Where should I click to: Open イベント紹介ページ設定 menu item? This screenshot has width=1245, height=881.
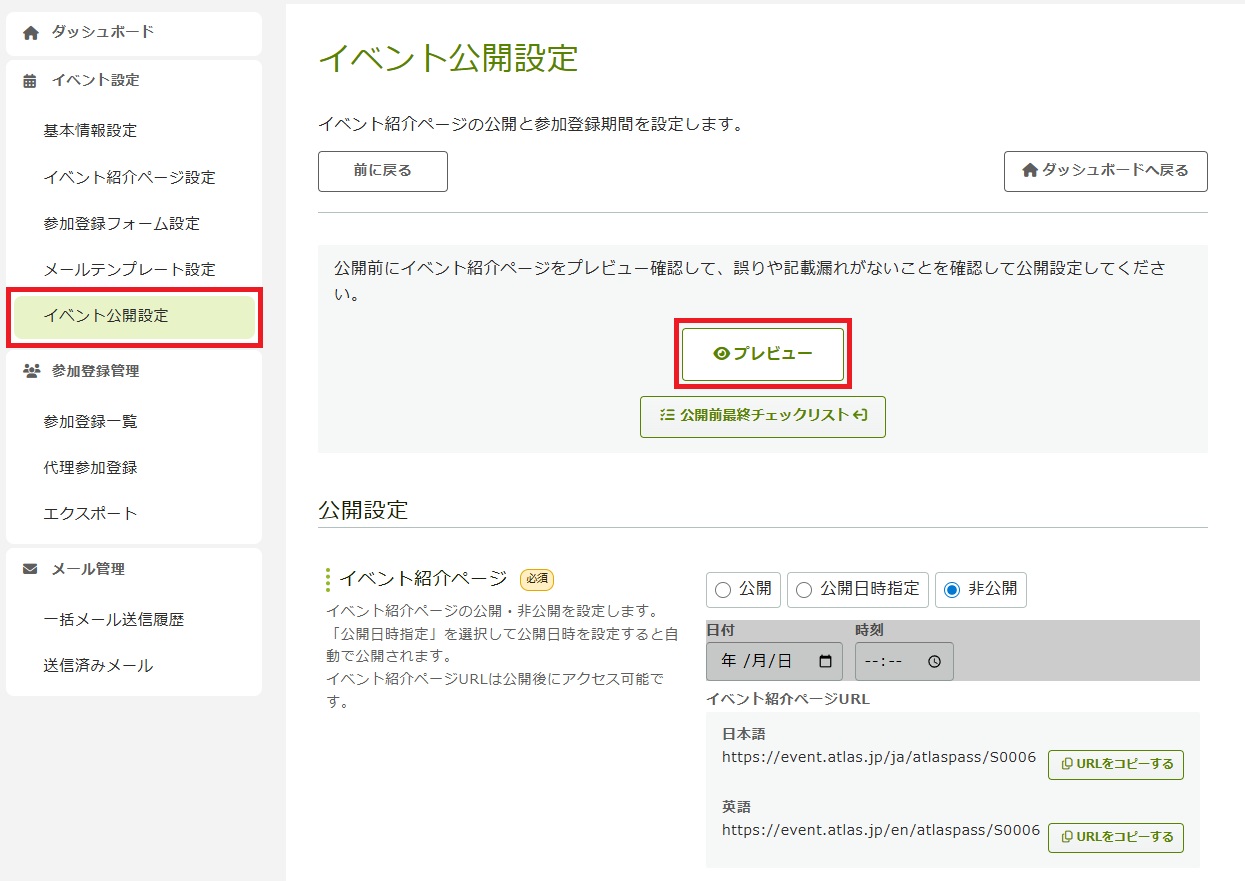point(129,178)
